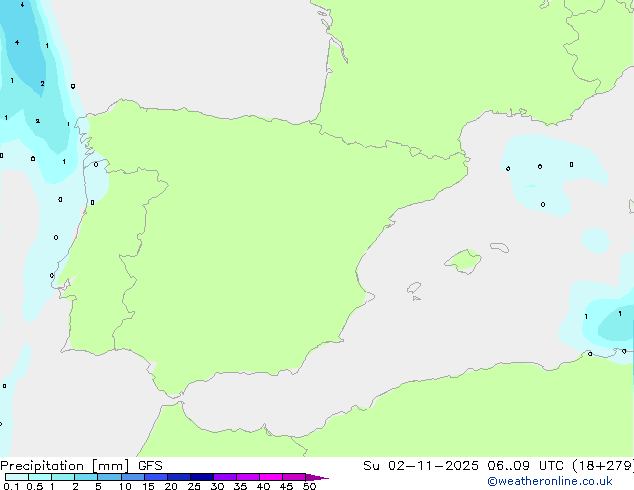Click the 'Su 02-11-2025' date text

pos(421,466)
